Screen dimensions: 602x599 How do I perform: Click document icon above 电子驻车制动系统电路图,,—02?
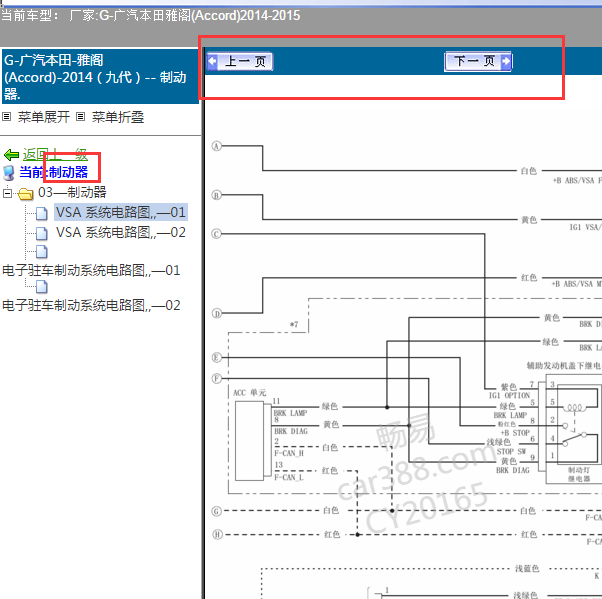[x=41, y=286]
